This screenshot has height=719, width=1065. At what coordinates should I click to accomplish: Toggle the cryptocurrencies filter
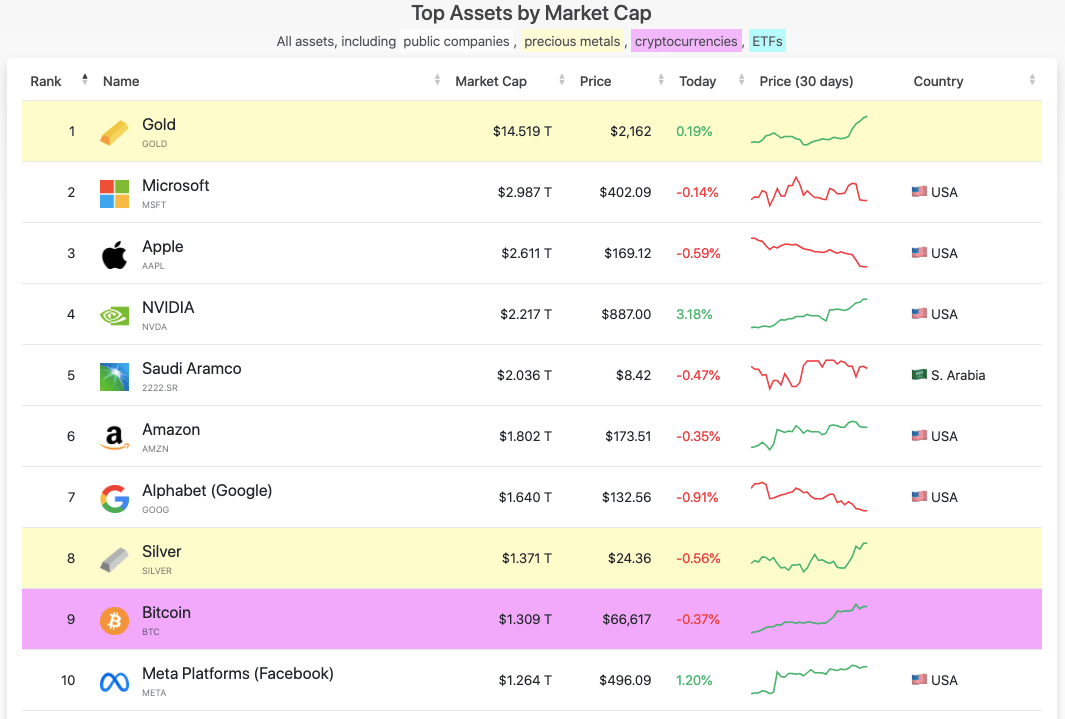[686, 41]
